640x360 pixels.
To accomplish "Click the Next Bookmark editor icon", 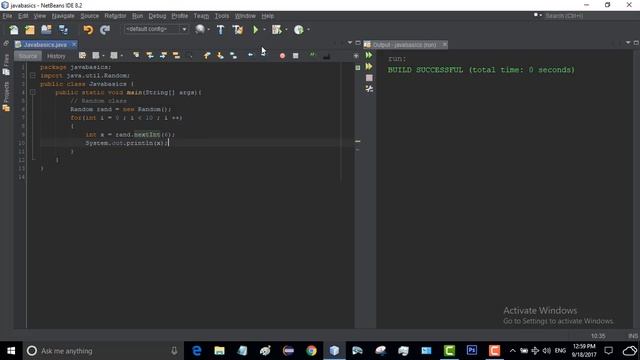I will pos(220,56).
